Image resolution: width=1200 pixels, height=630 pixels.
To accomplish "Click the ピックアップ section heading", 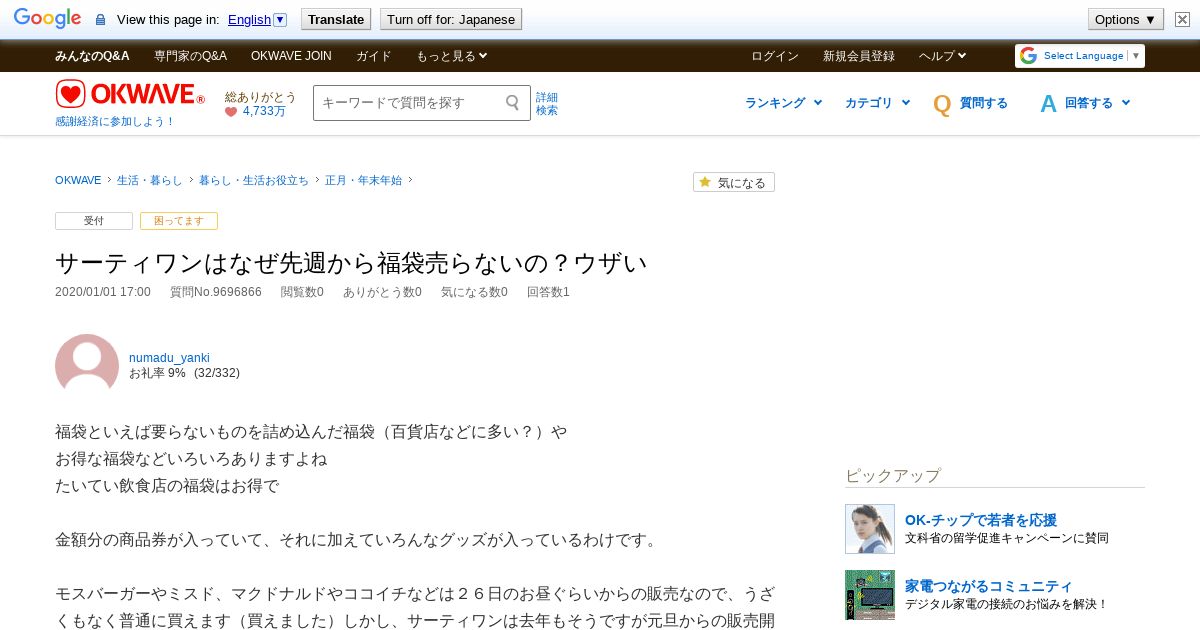I will [893, 475].
